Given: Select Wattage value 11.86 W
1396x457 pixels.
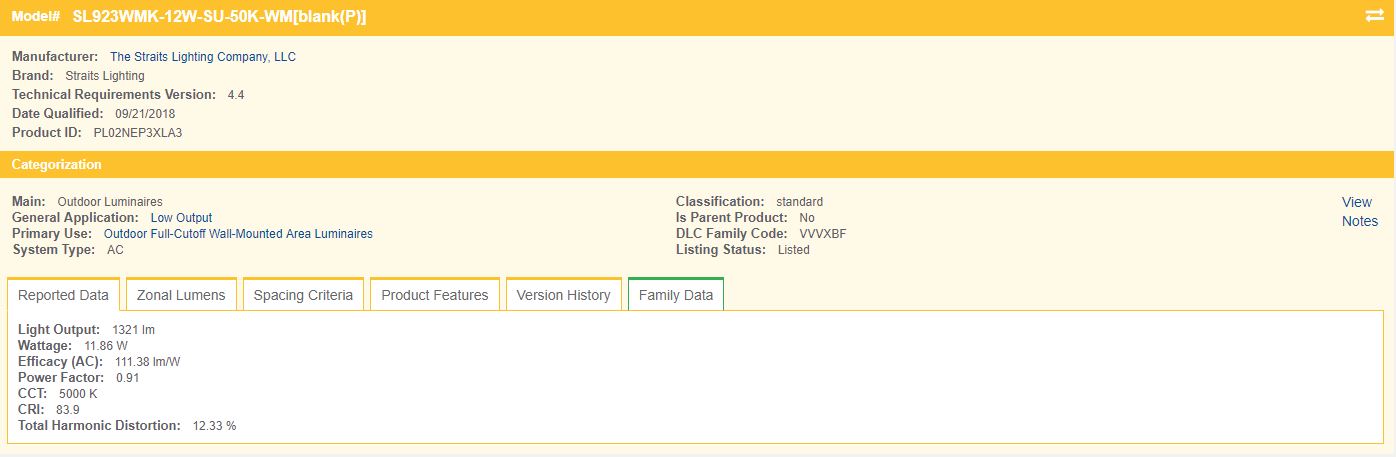Looking at the screenshot, I should [106, 346].
